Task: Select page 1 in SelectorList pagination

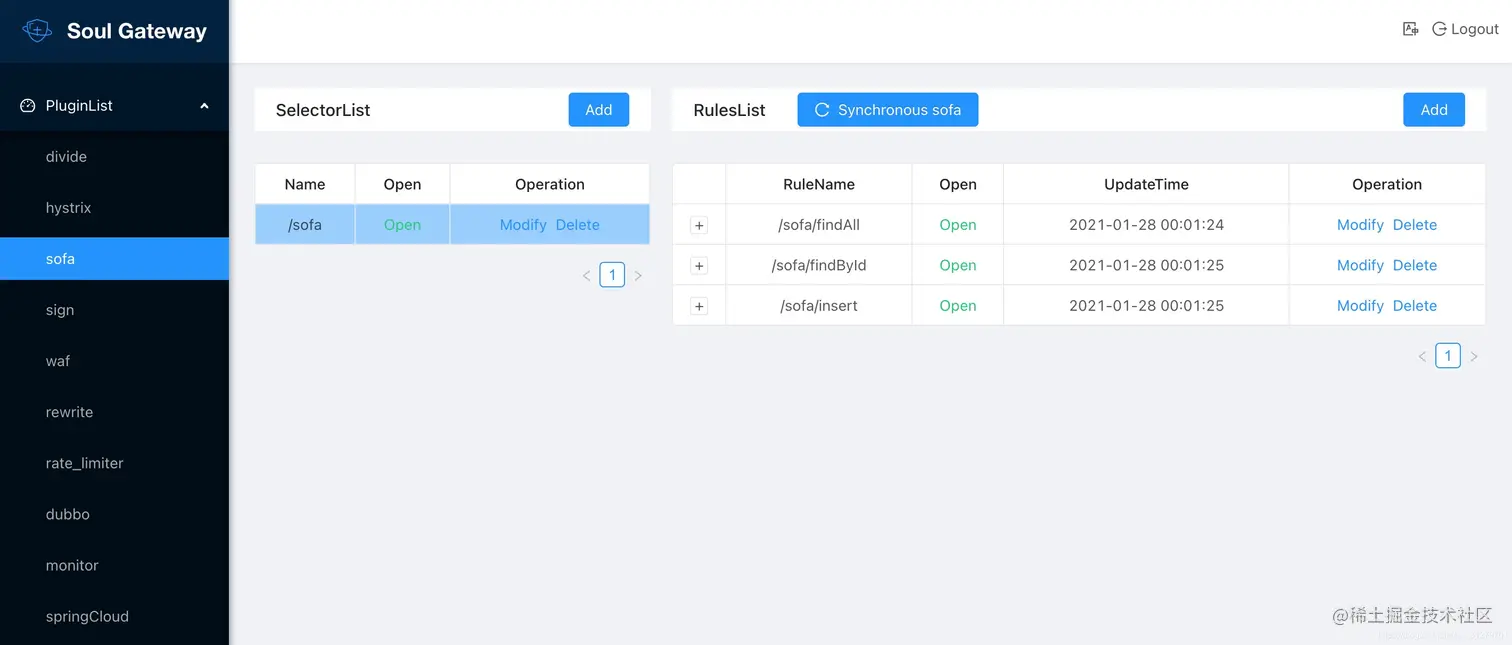Action: pos(612,275)
